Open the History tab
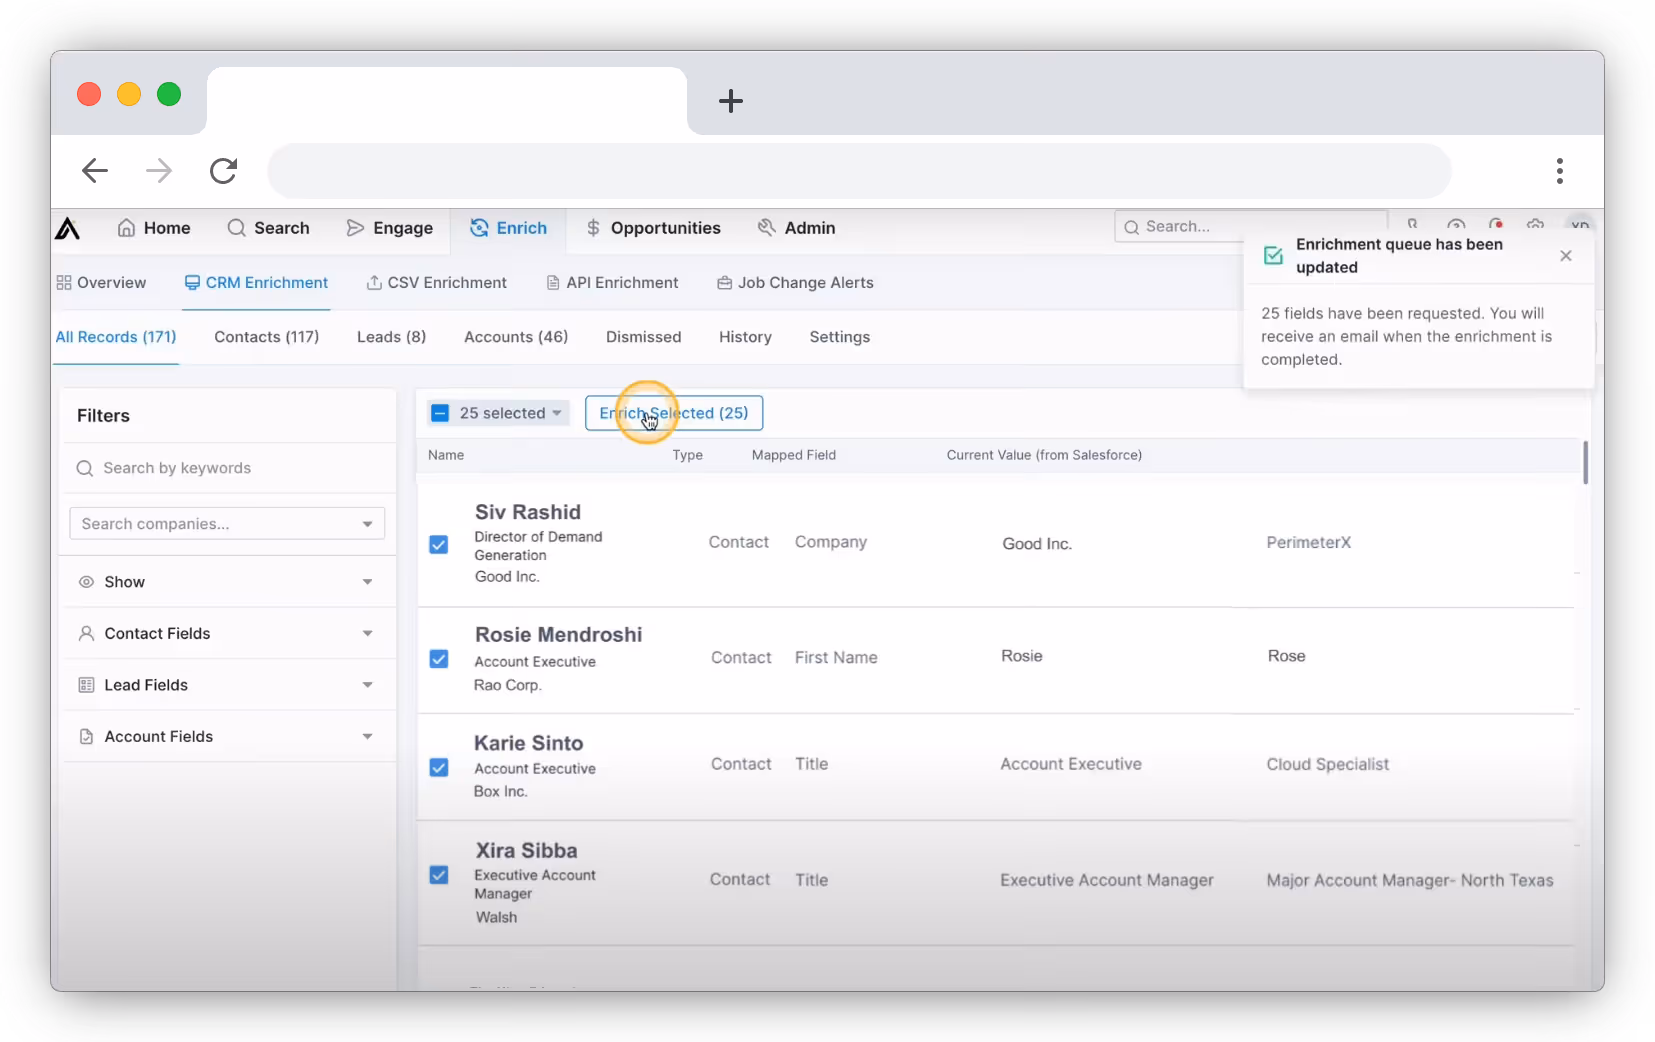The image size is (1655, 1042). coord(744,337)
